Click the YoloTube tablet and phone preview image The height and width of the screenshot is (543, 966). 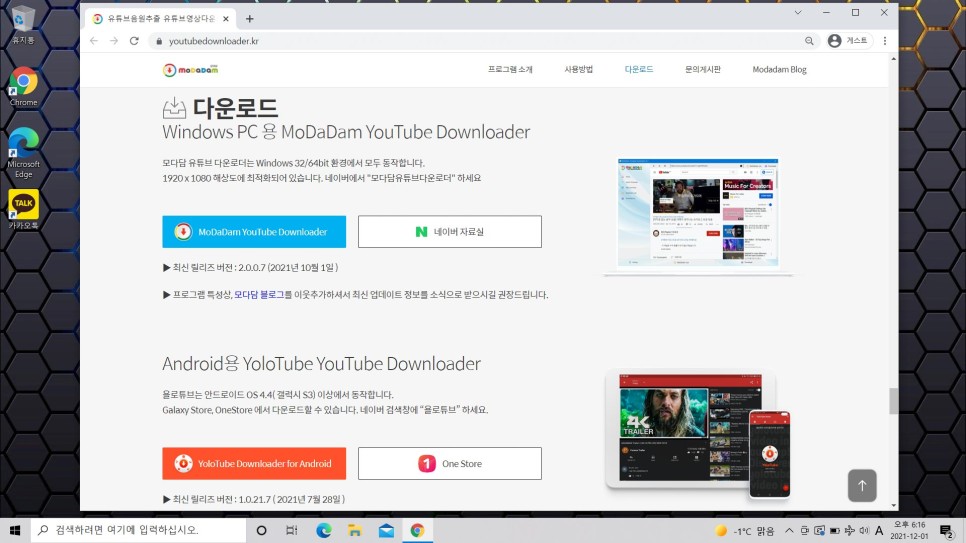(698, 434)
